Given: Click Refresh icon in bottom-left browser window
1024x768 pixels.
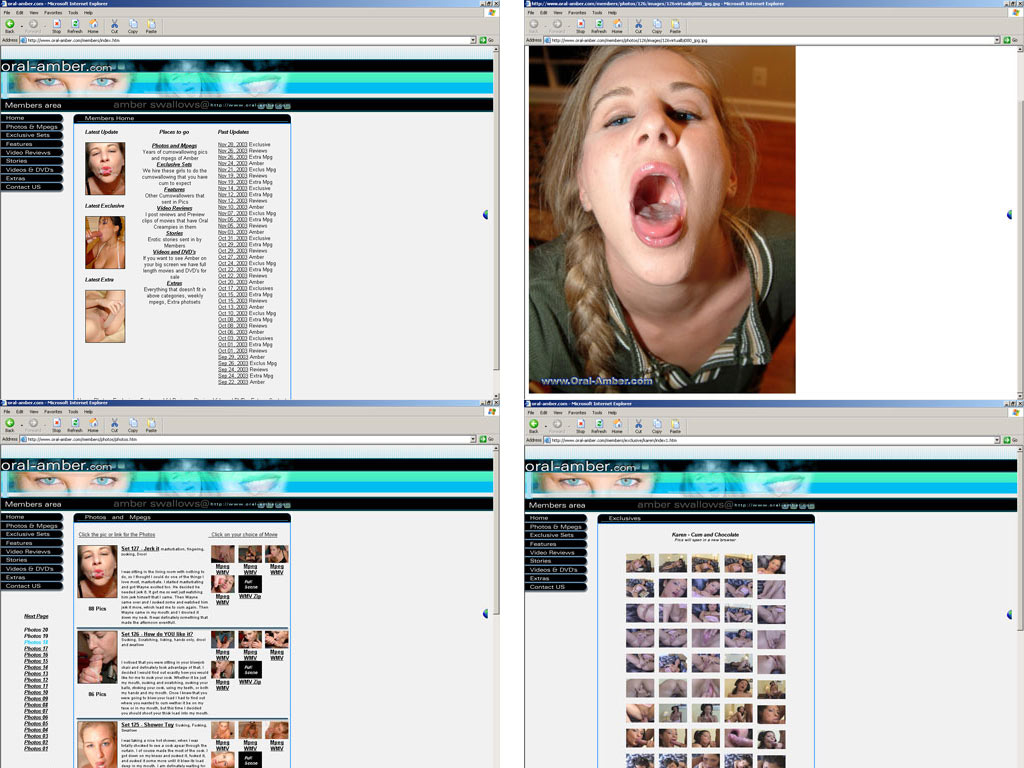Looking at the screenshot, I should [74, 424].
